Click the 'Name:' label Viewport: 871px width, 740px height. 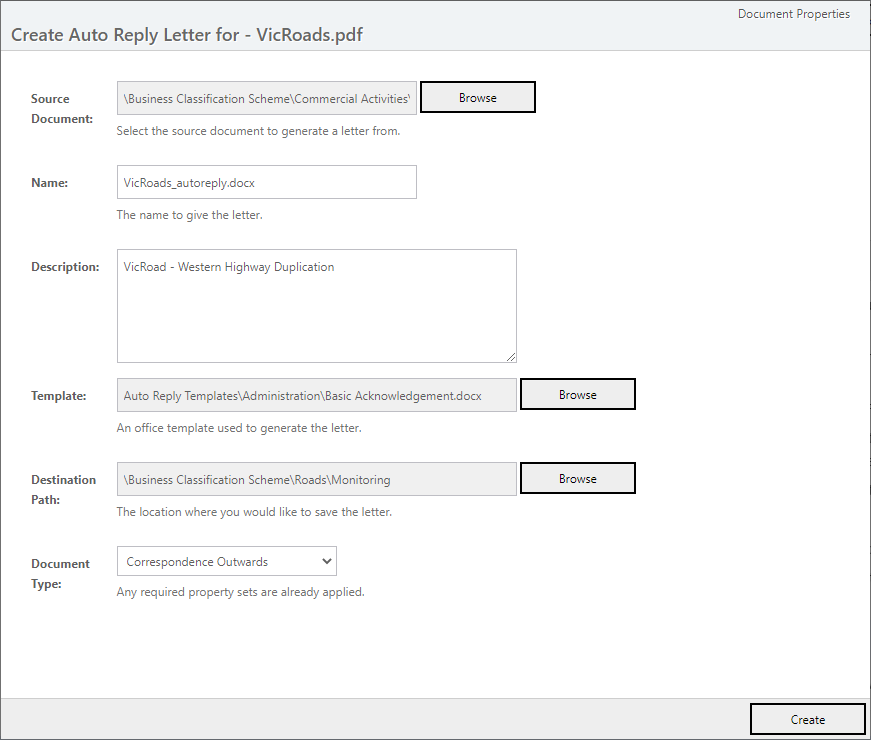point(50,183)
